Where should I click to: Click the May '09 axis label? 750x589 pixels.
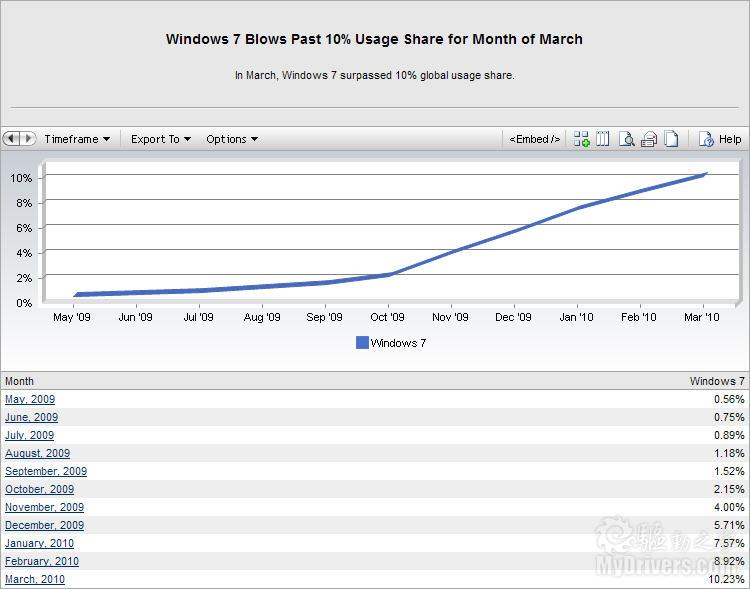tap(72, 317)
